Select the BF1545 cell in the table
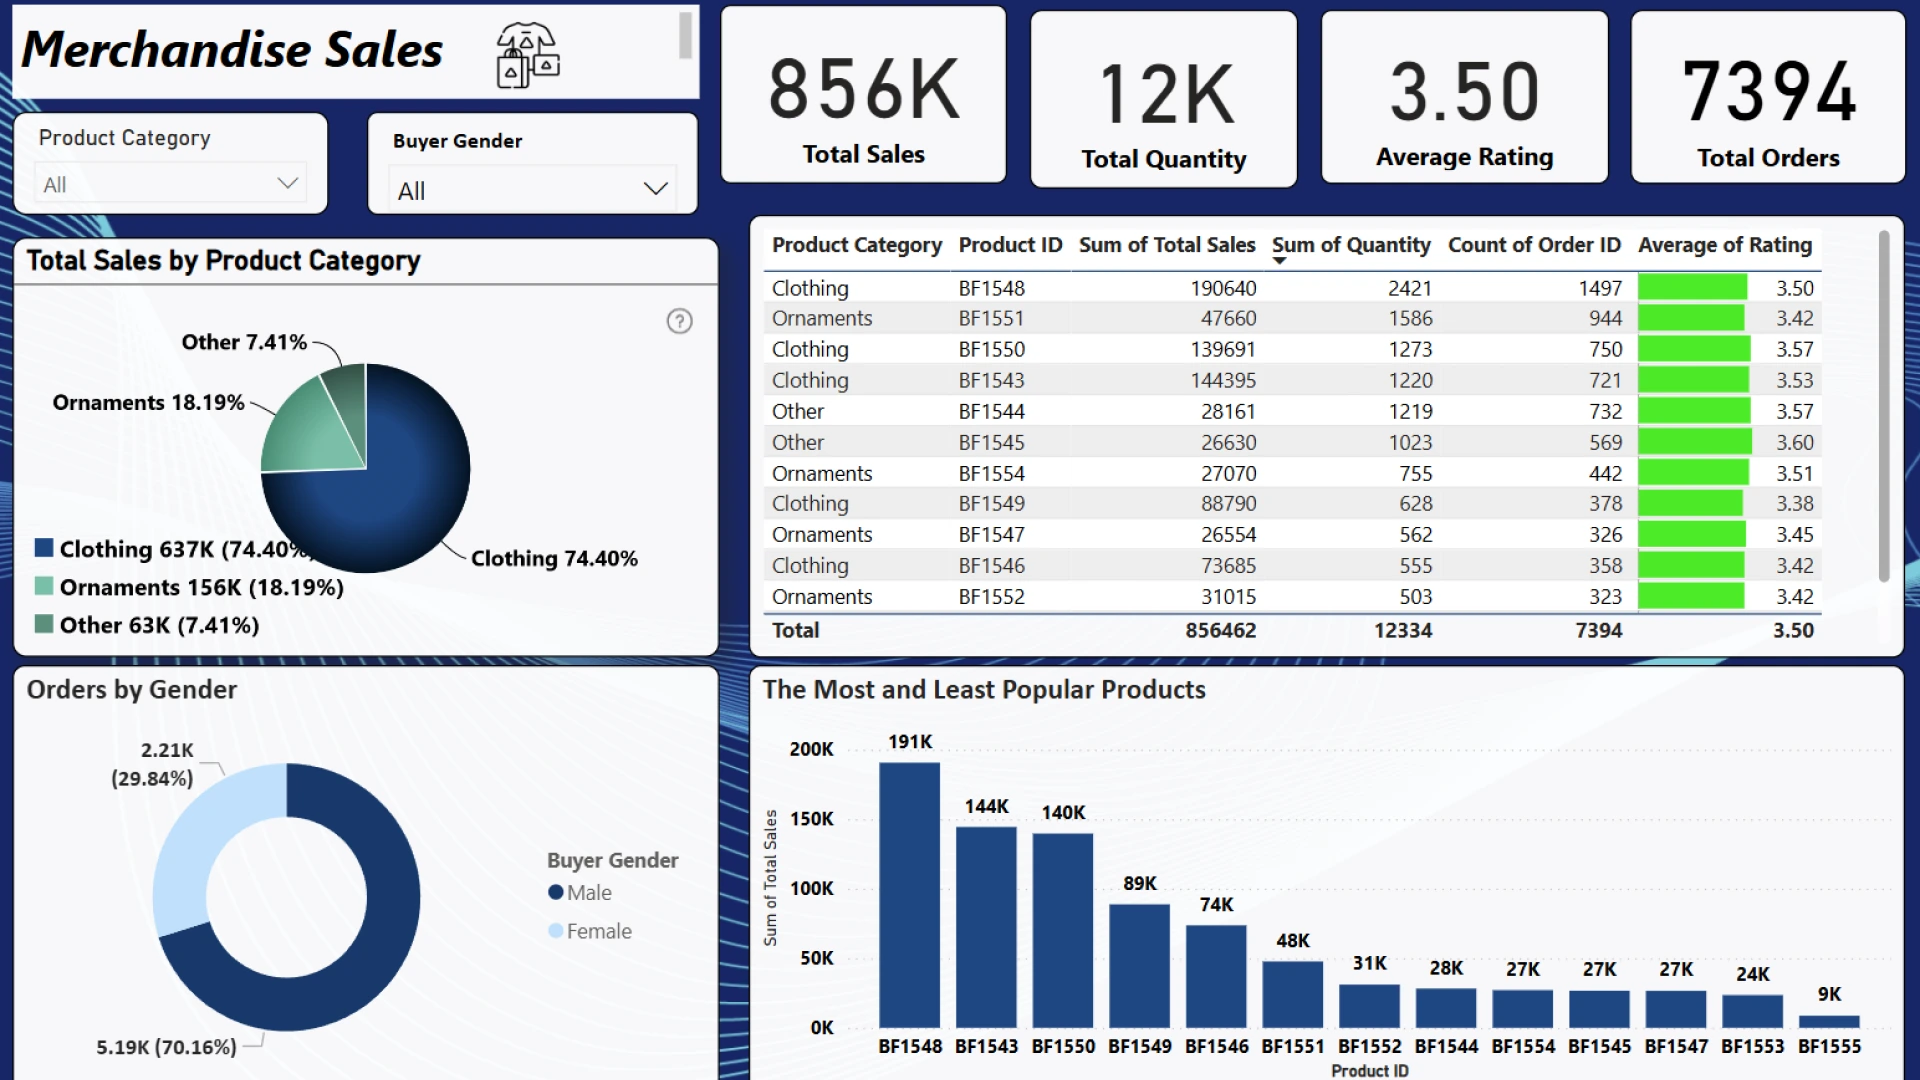This screenshot has height=1080, width=1920. [x=991, y=442]
